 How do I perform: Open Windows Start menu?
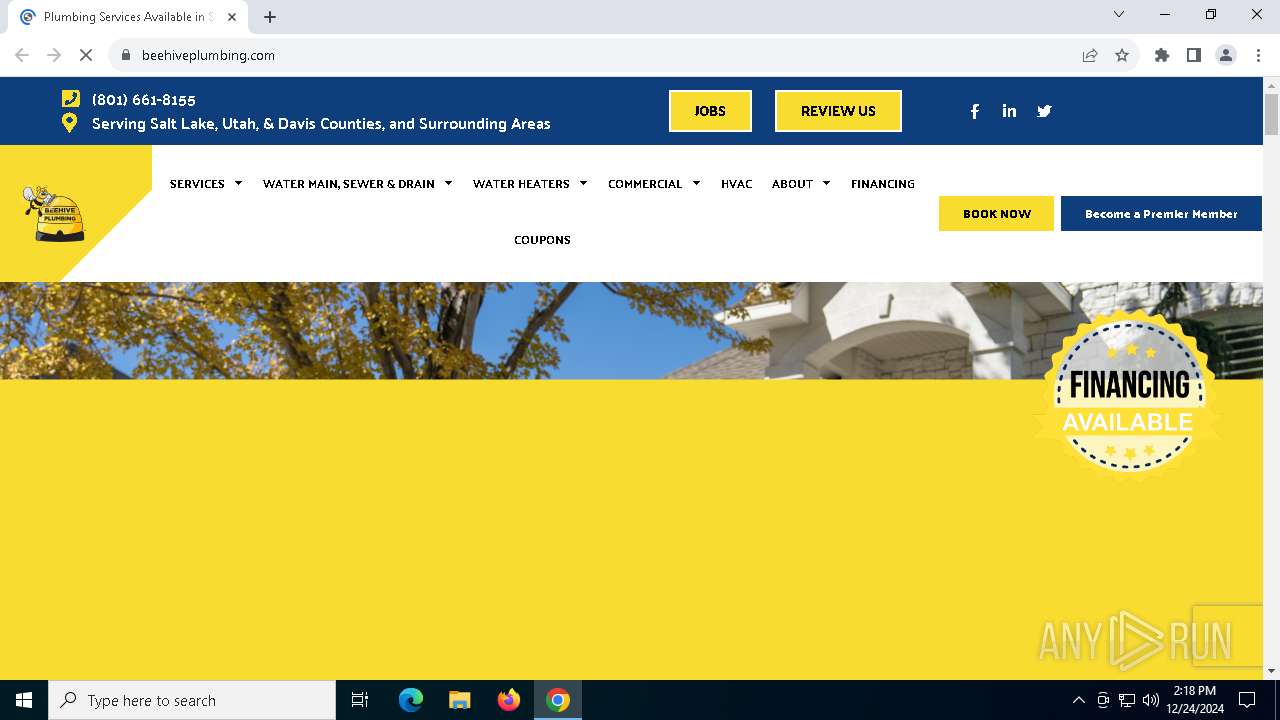24,700
